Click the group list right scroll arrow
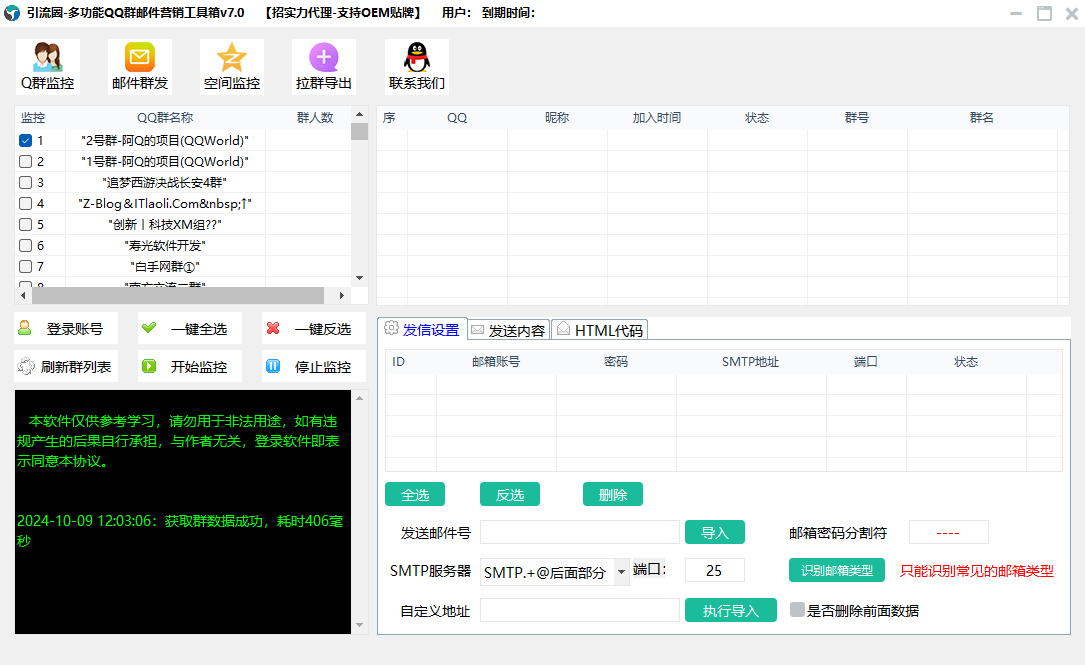 (342, 296)
